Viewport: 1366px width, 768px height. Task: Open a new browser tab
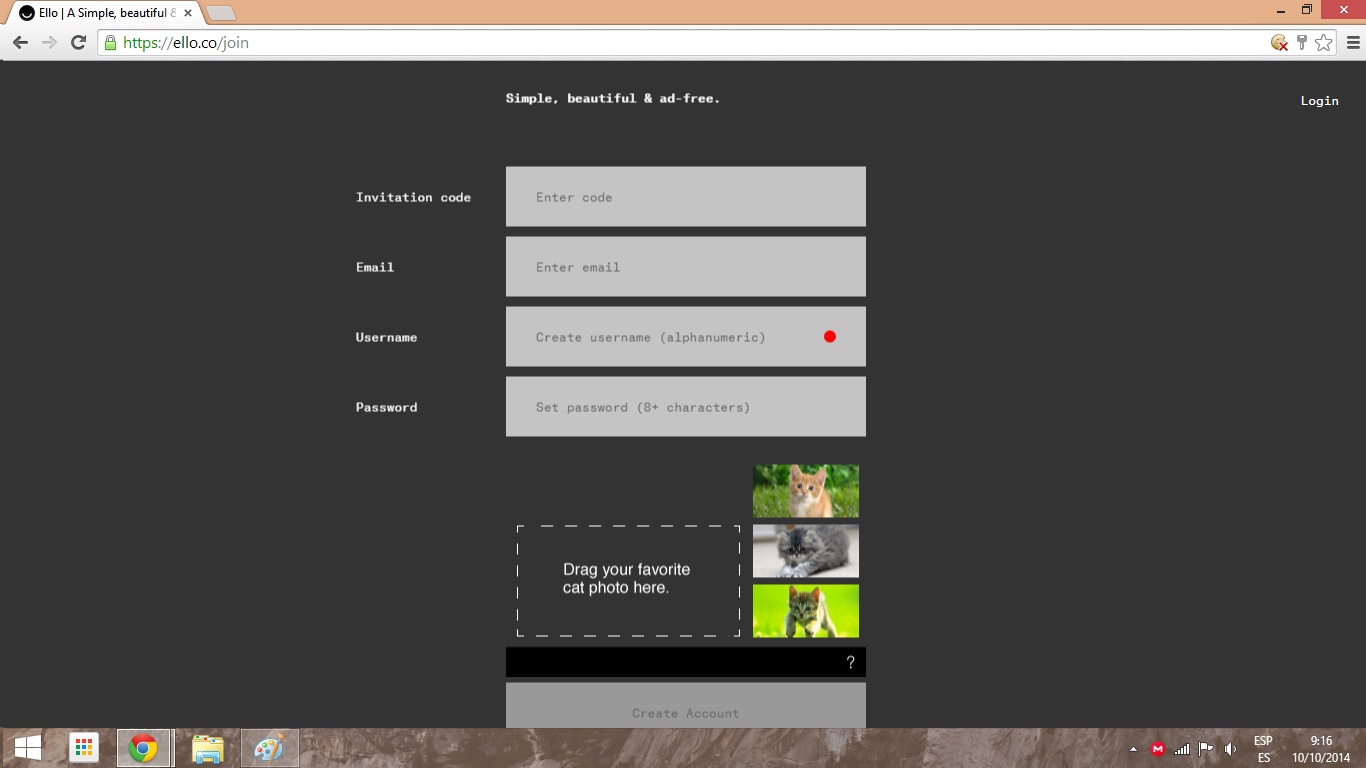(221, 13)
